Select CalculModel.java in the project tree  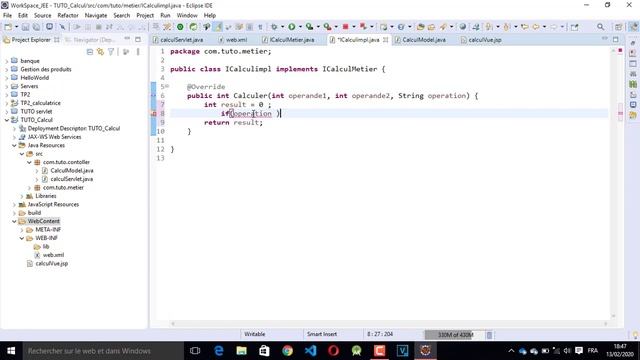click(x=72, y=171)
